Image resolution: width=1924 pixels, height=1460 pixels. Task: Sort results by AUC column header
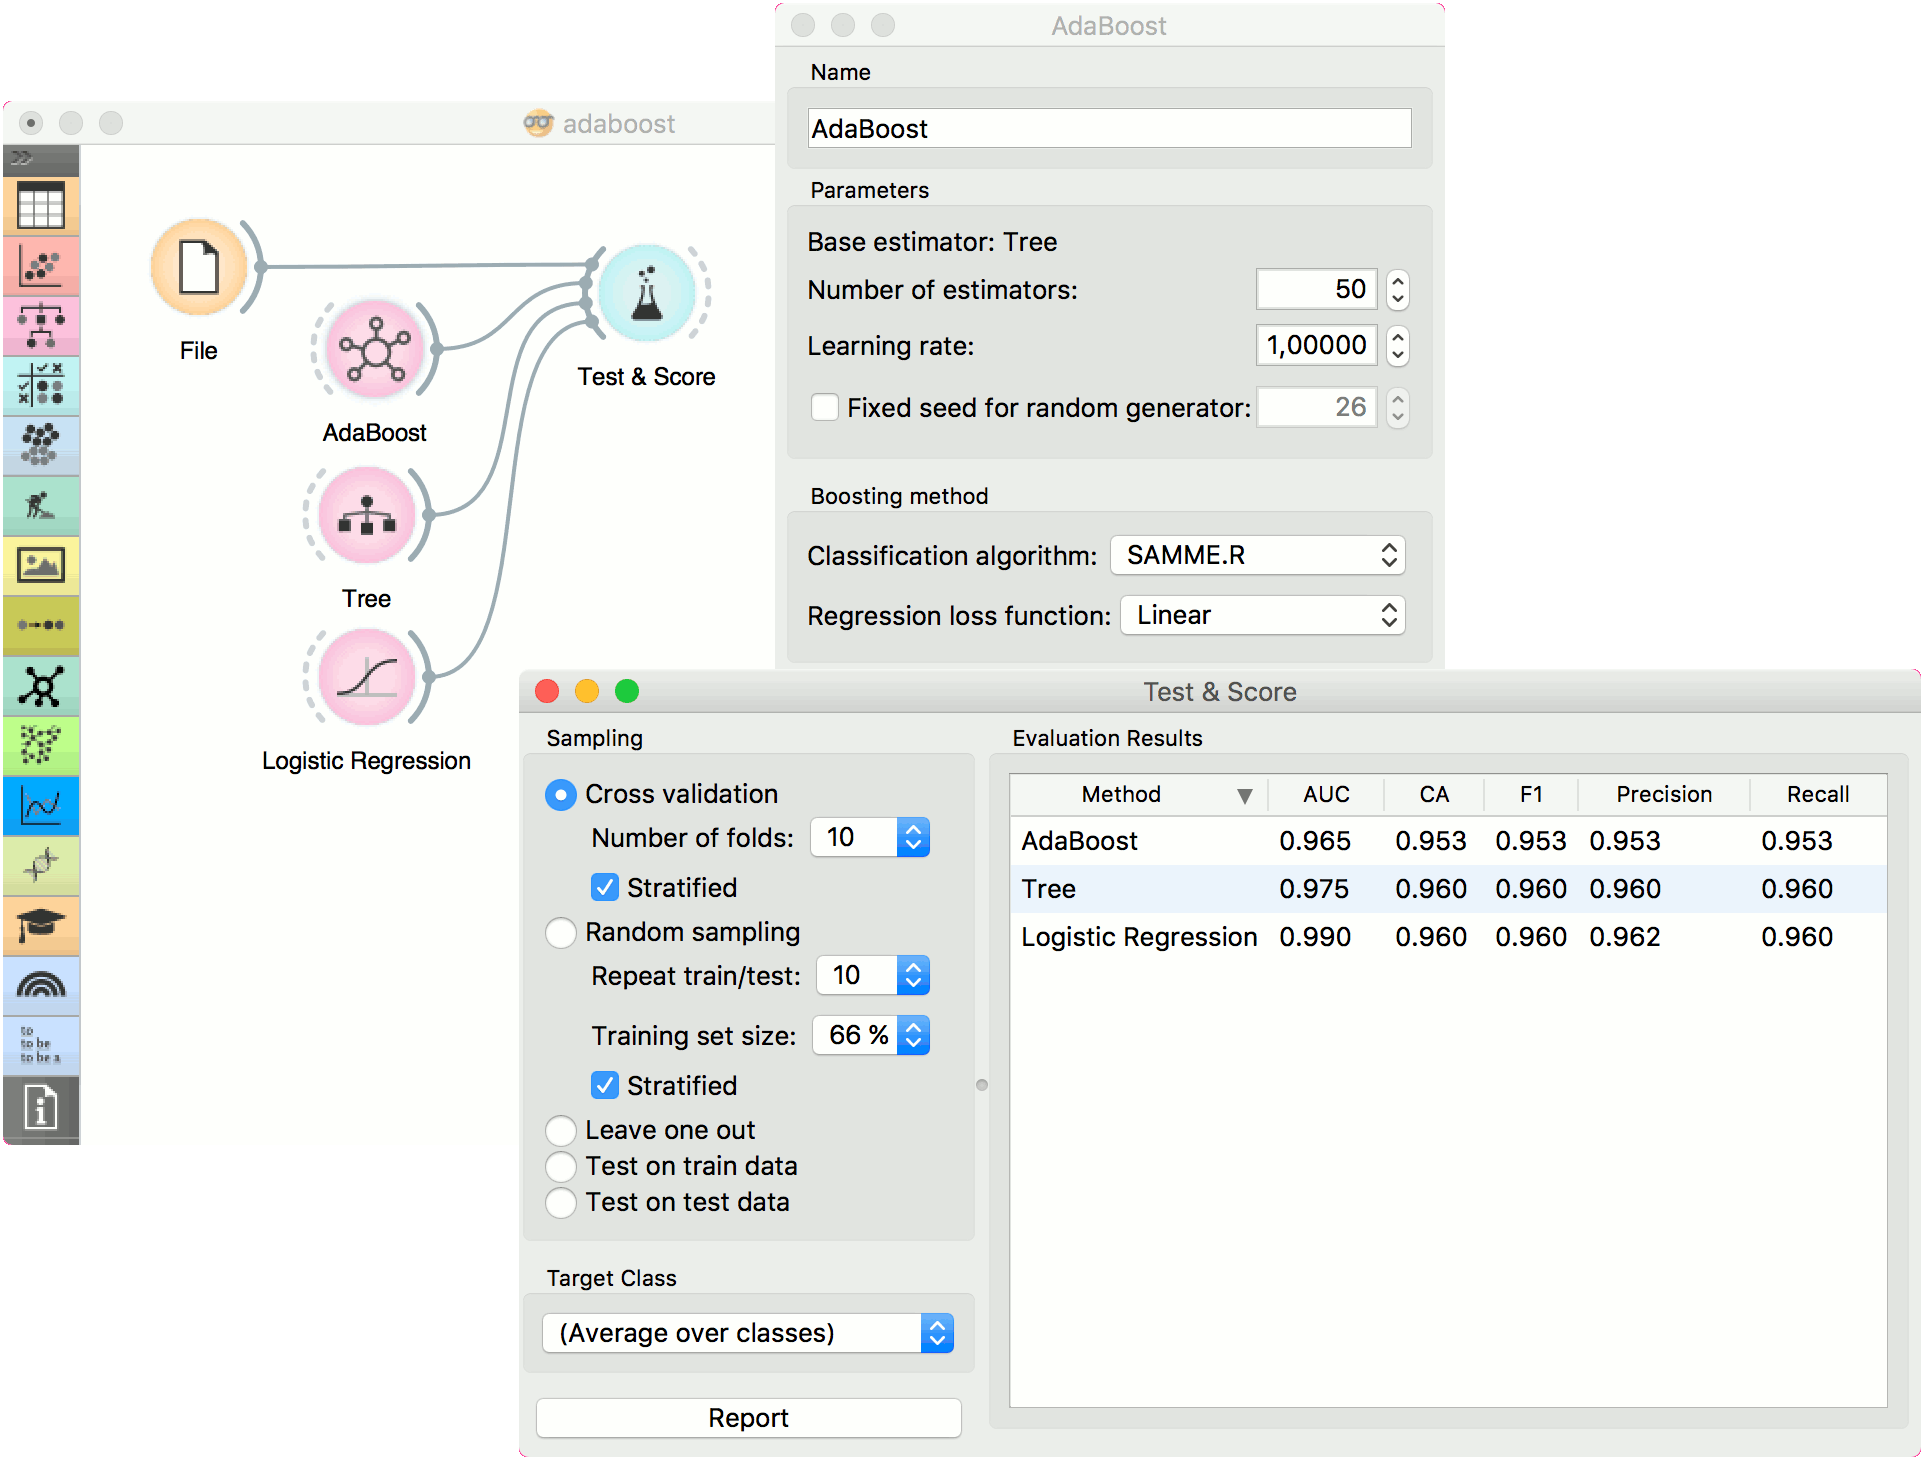[x=1326, y=795]
